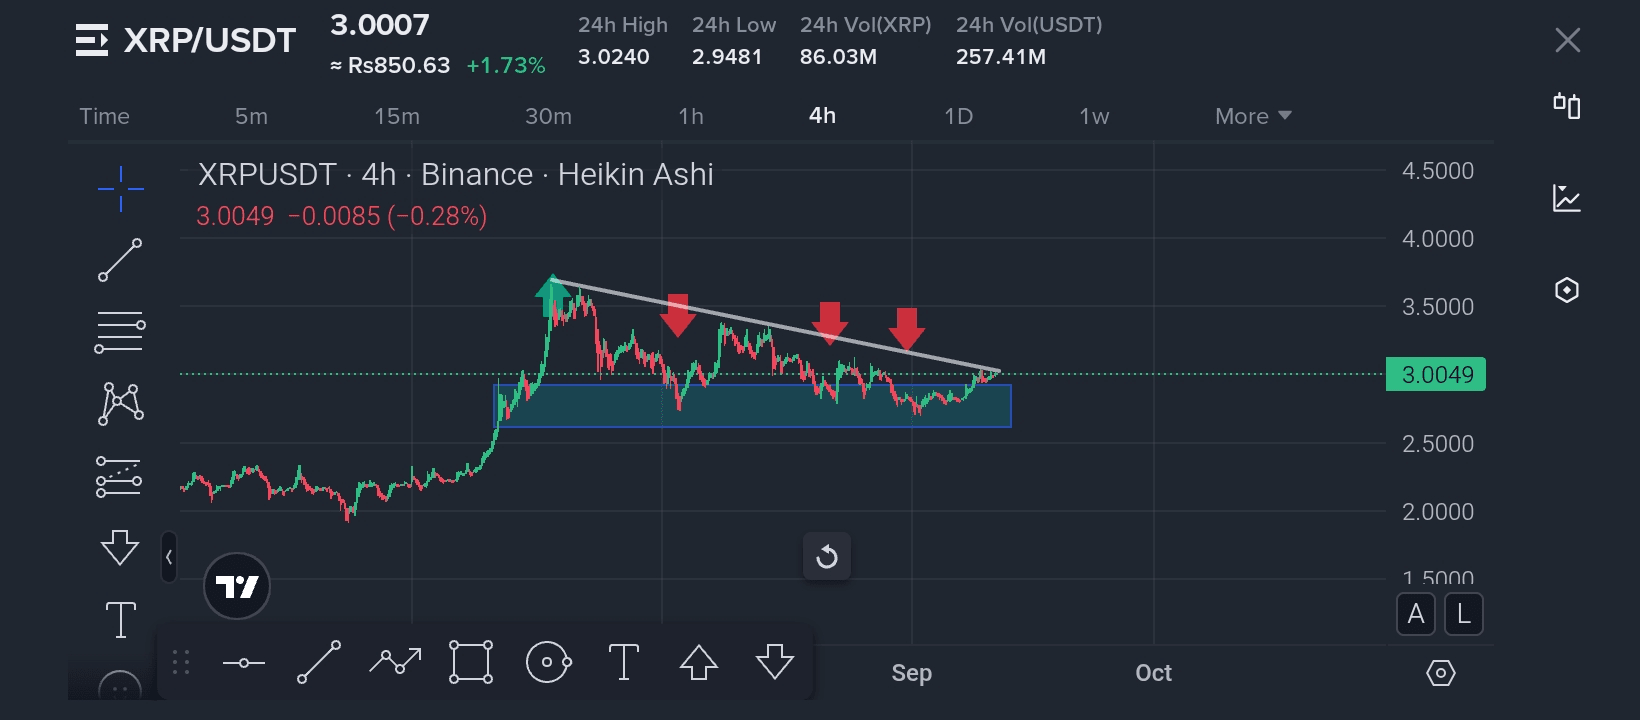Switch to the 1h timeframe
Image resolution: width=1640 pixels, height=720 pixels.
pos(691,116)
